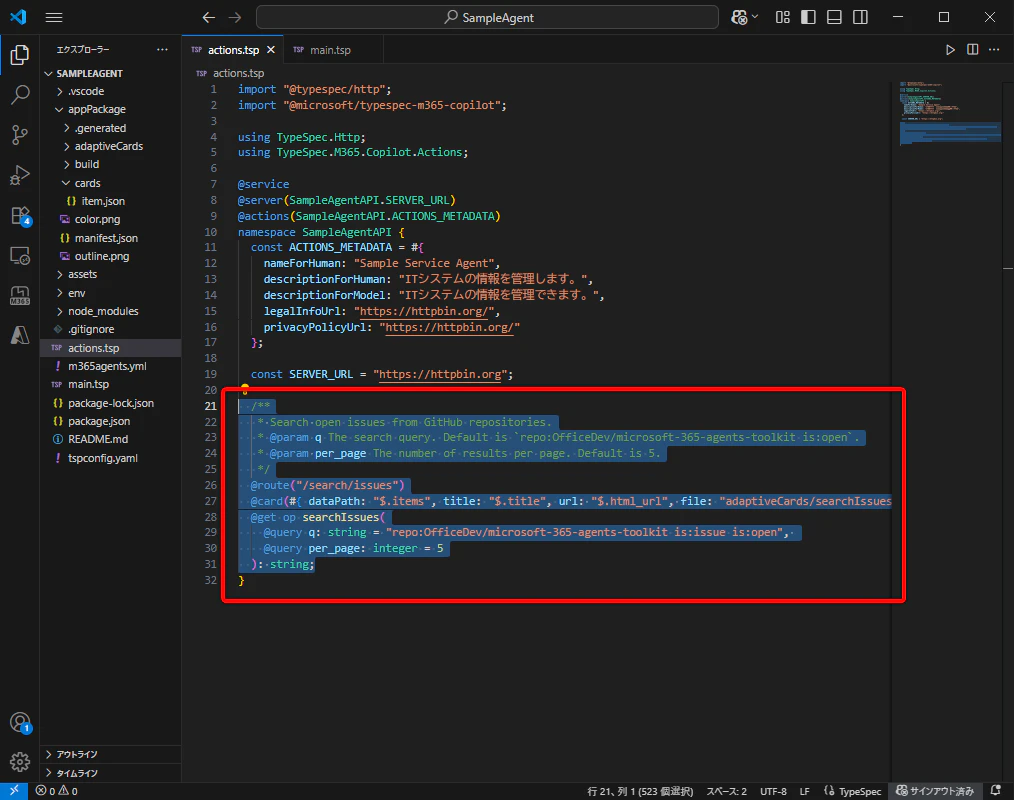Open the Search view in activity bar
The height and width of the screenshot is (800, 1014).
pyautogui.click(x=19, y=95)
